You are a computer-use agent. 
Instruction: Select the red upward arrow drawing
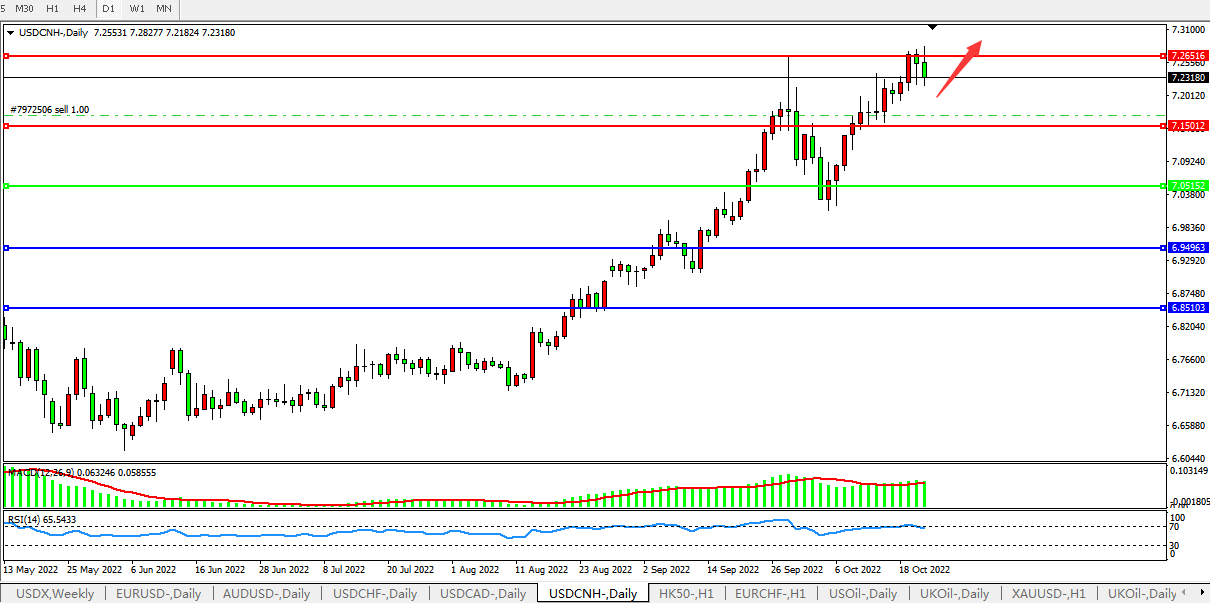[959, 67]
